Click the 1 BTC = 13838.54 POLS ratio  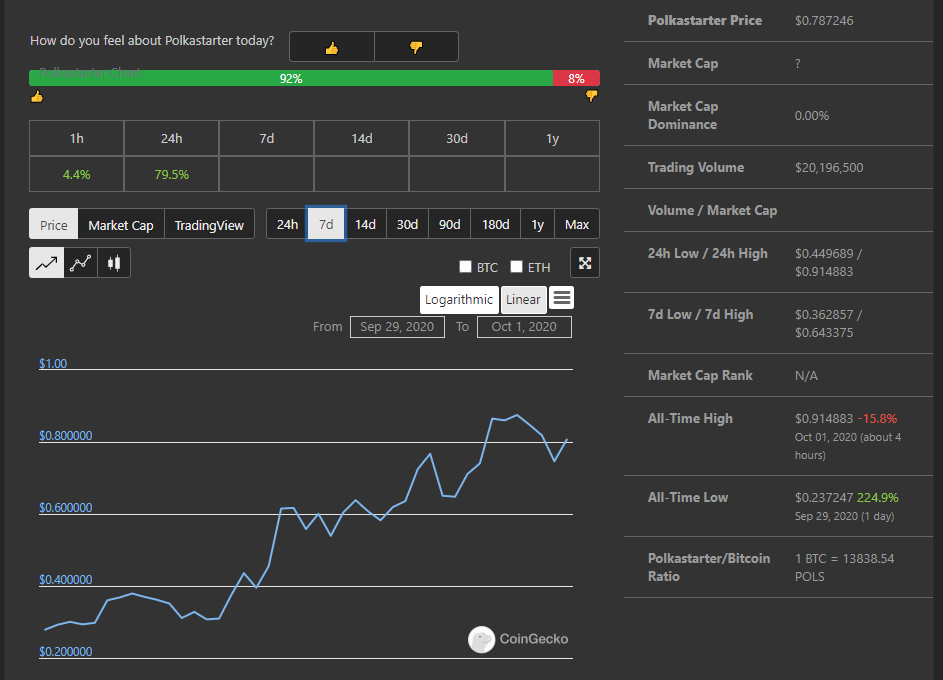click(x=844, y=568)
